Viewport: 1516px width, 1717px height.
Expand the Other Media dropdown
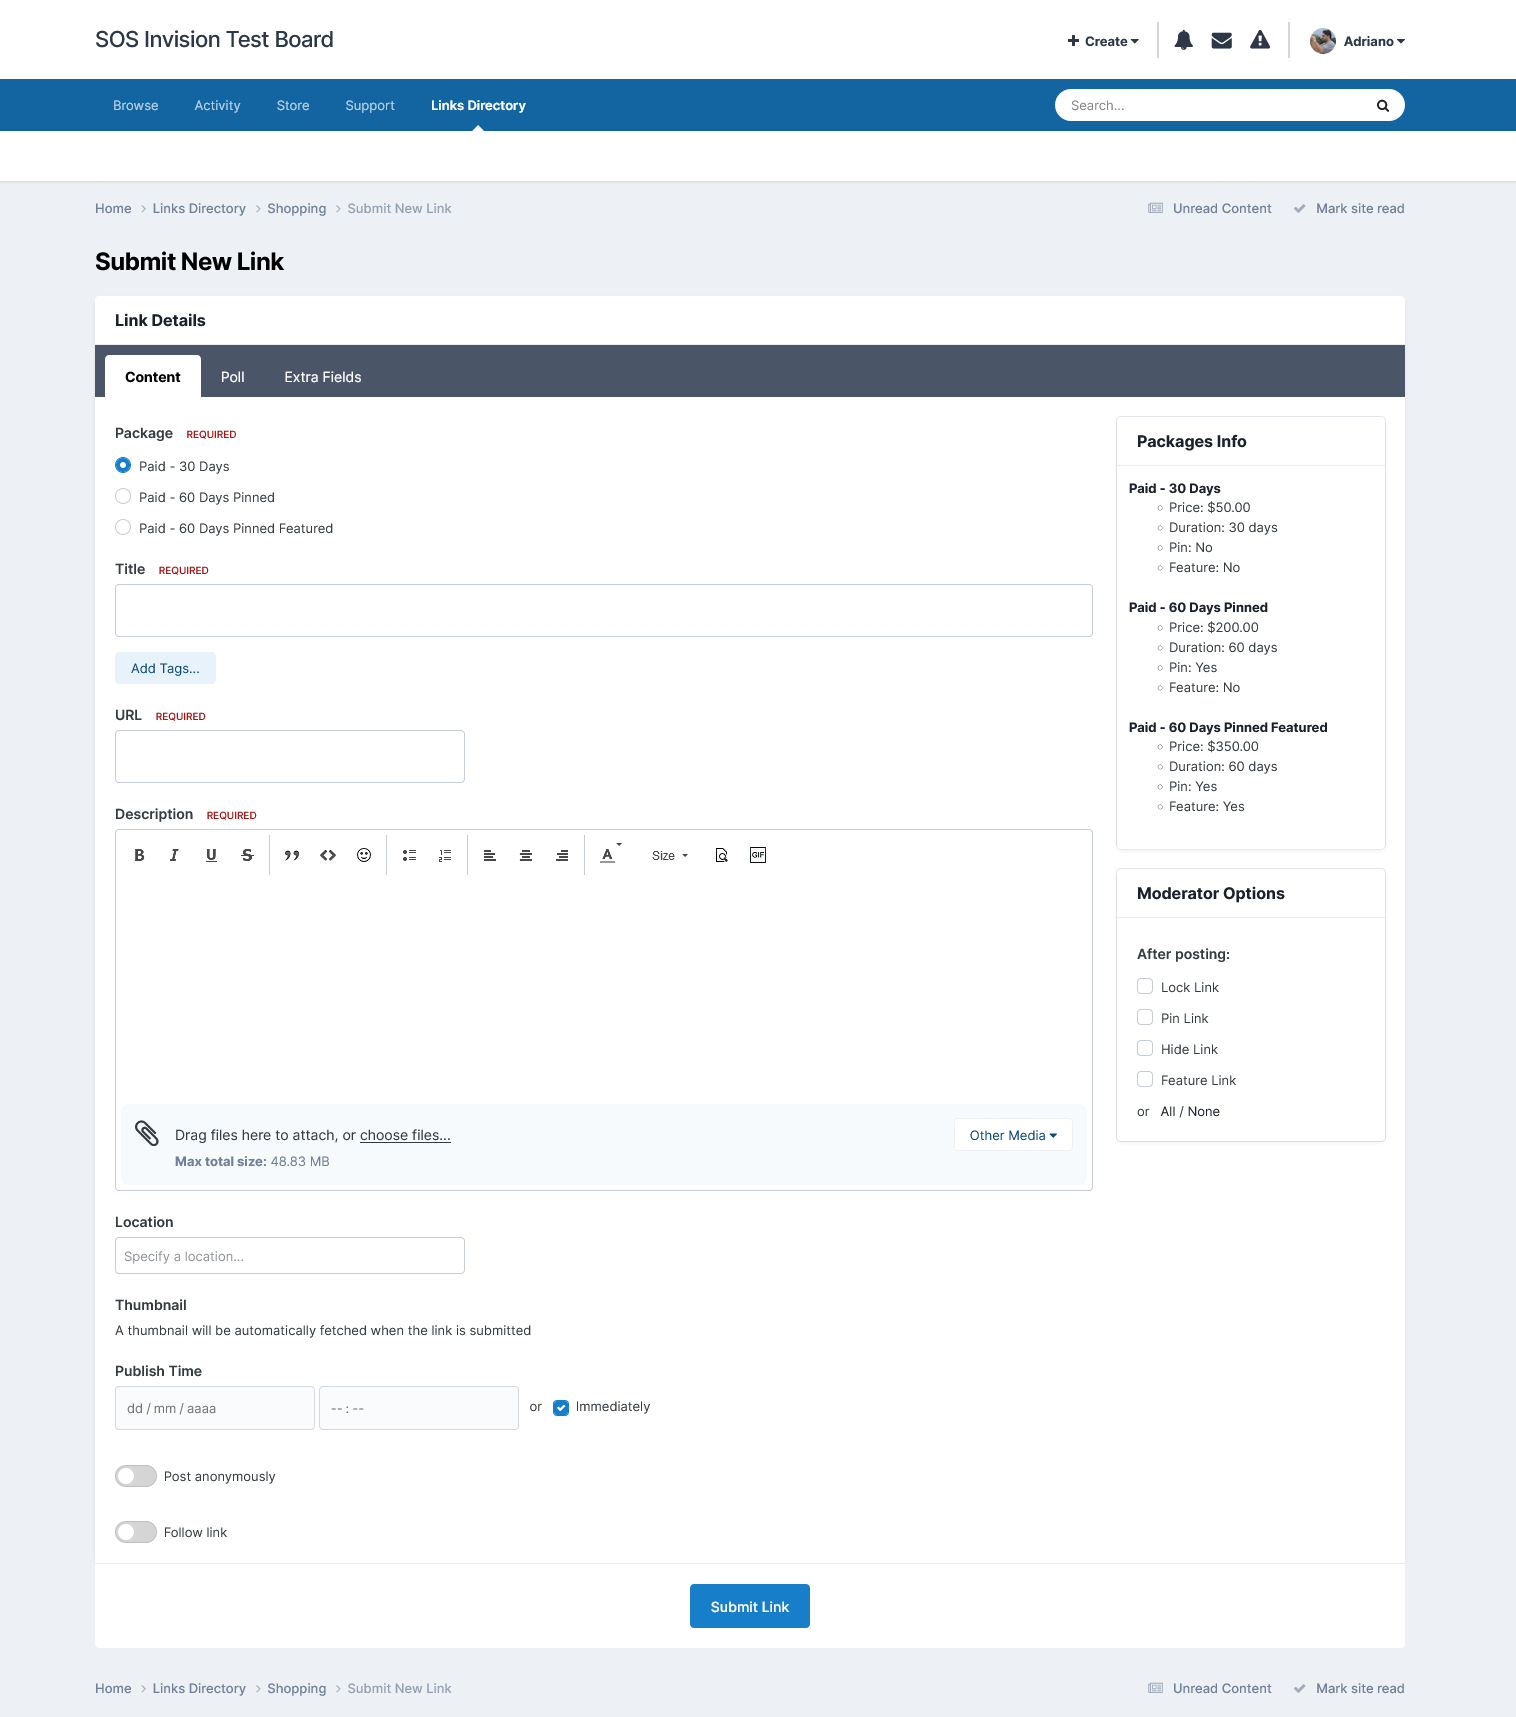tap(1013, 1135)
